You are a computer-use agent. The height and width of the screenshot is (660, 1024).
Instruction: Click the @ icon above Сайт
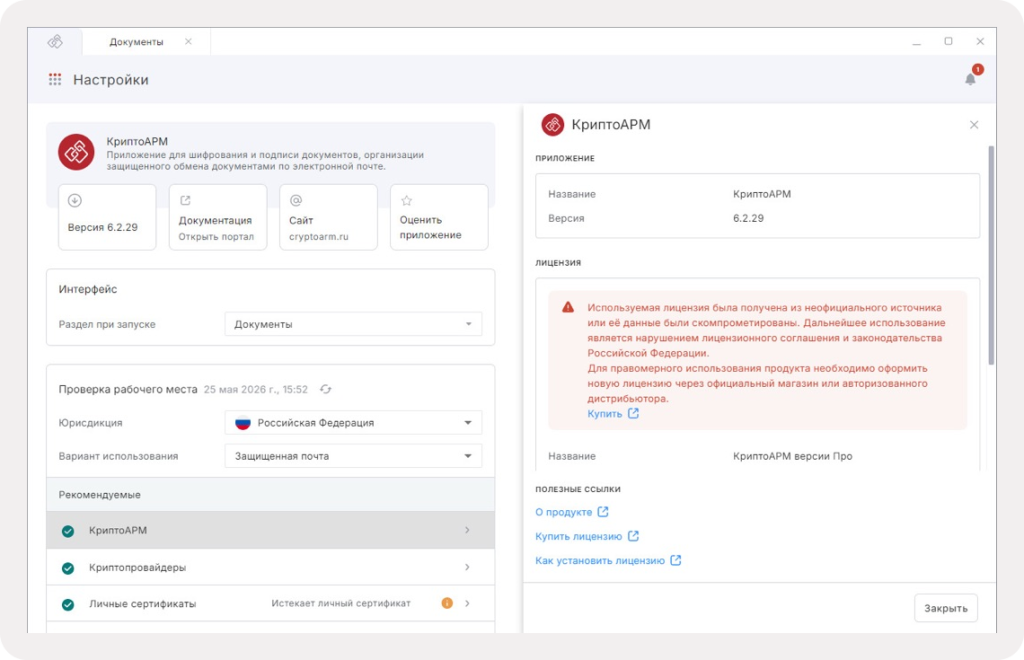(x=296, y=200)
